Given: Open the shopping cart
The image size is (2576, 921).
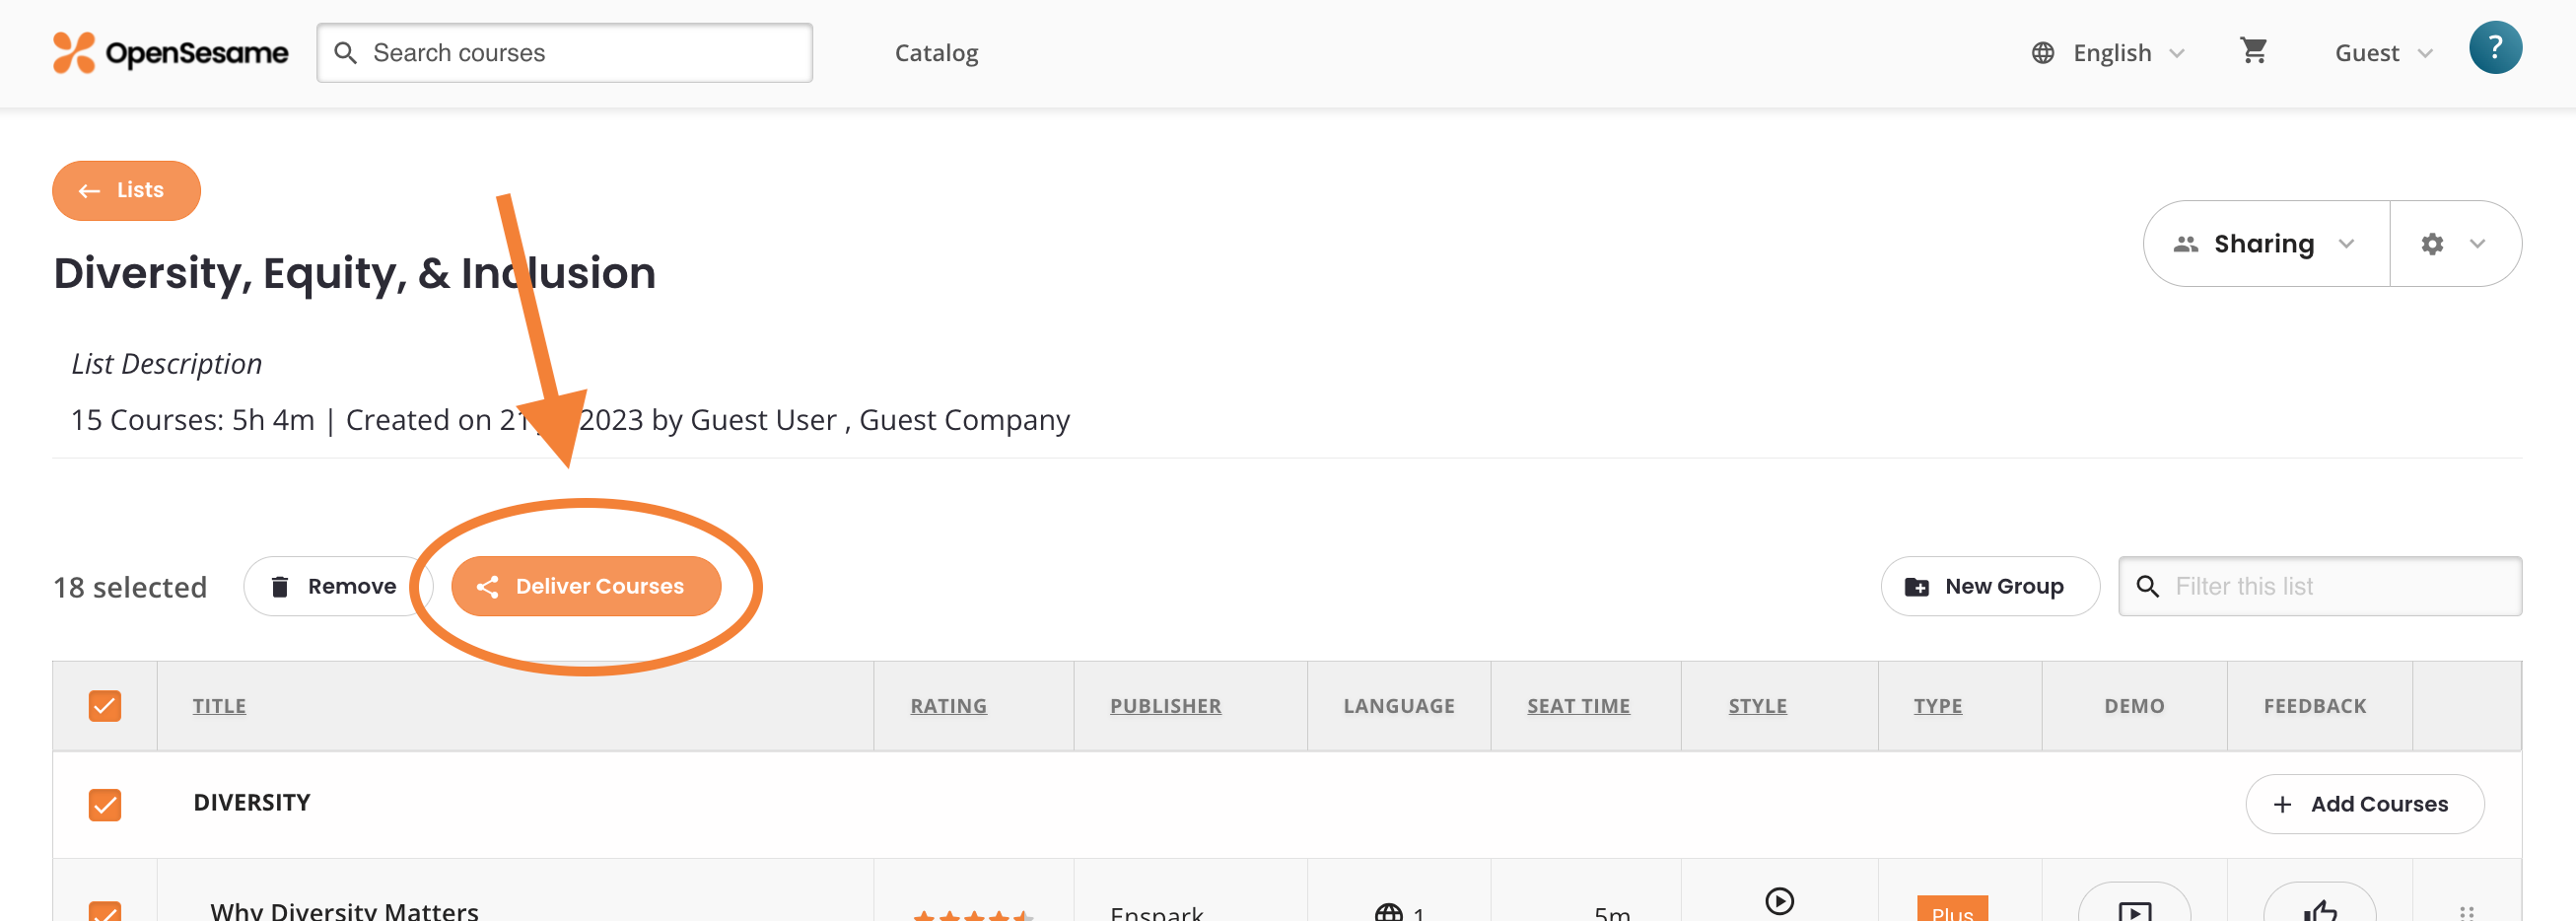Looking at the screenshot, I should tap(2254, 51).
